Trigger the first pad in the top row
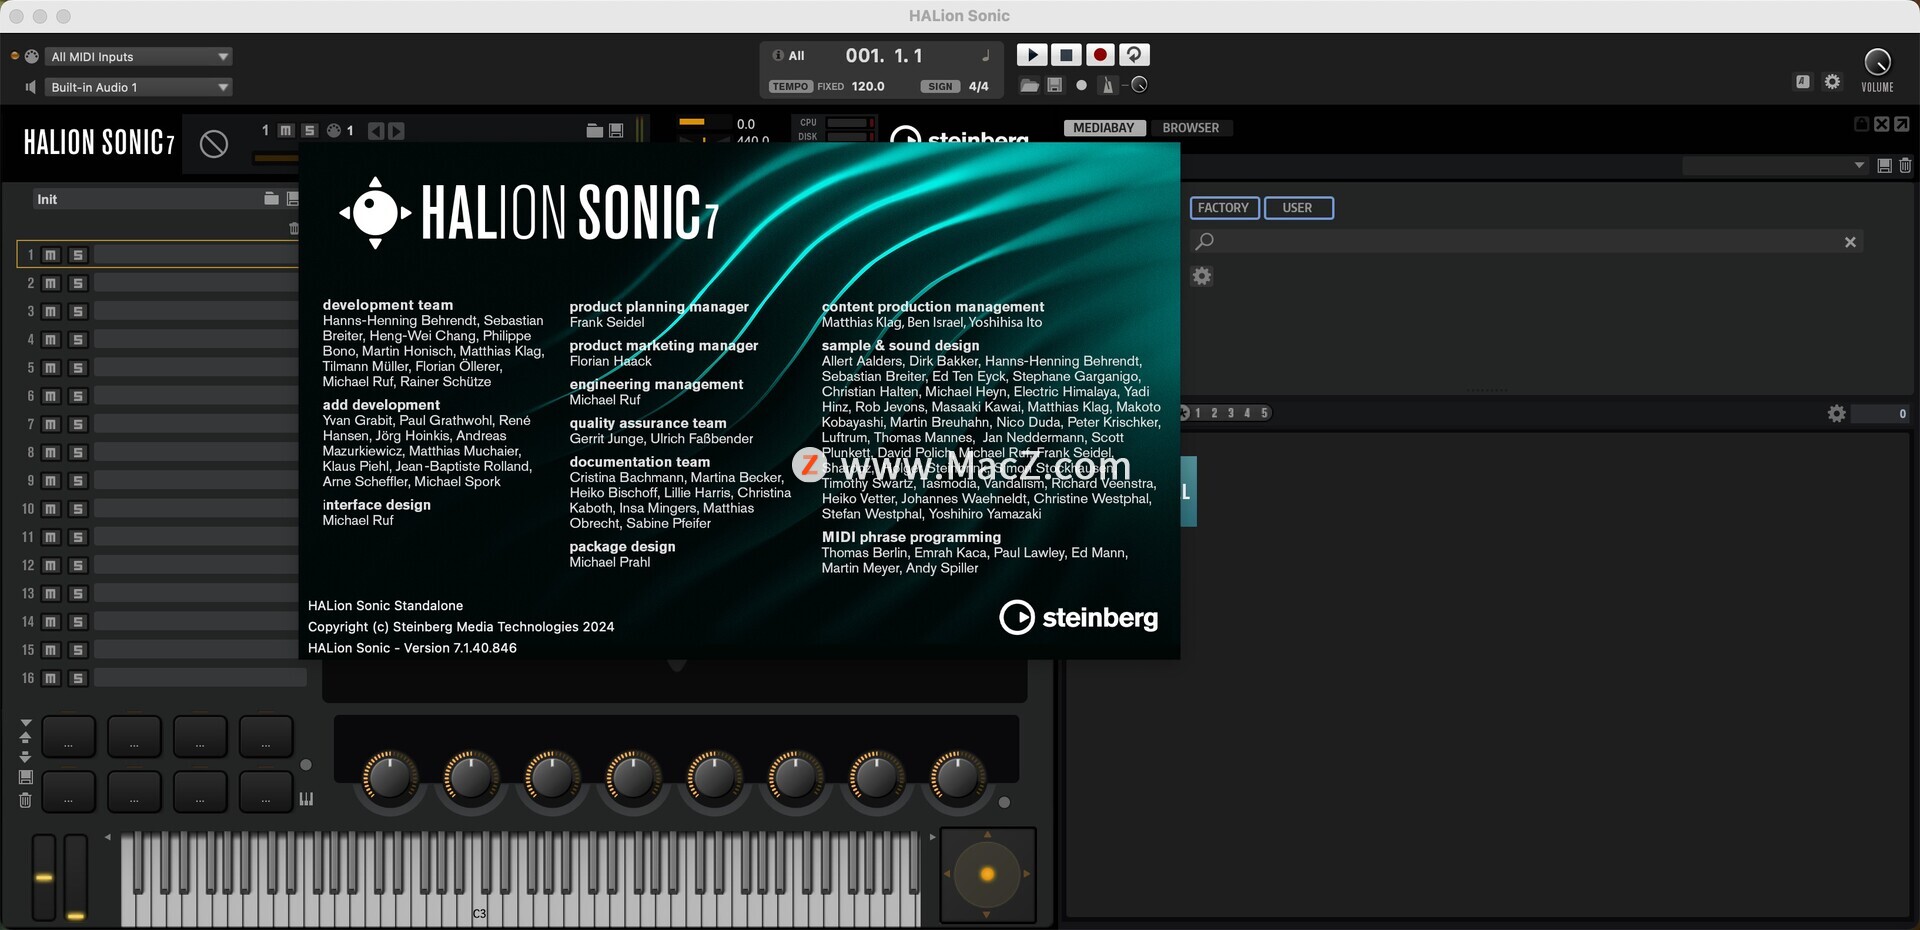Viewport: 1920px width, 930px height. coord(68,736)
